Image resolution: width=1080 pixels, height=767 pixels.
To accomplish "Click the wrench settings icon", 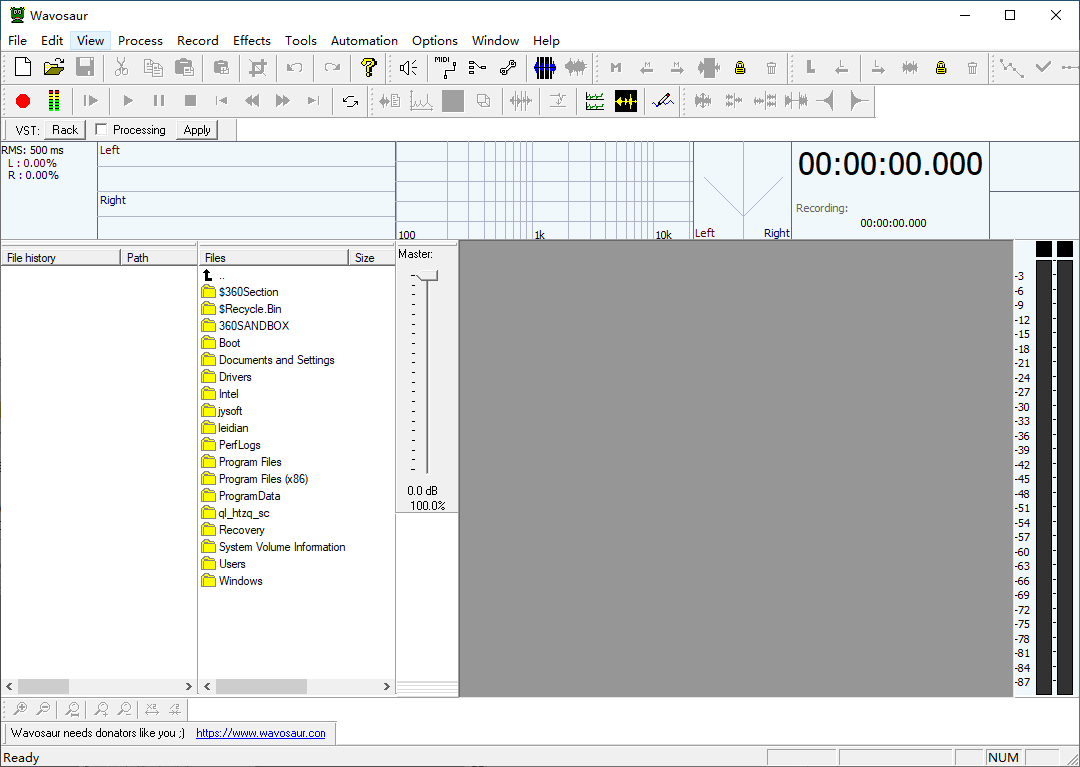I will click(508, 68).
